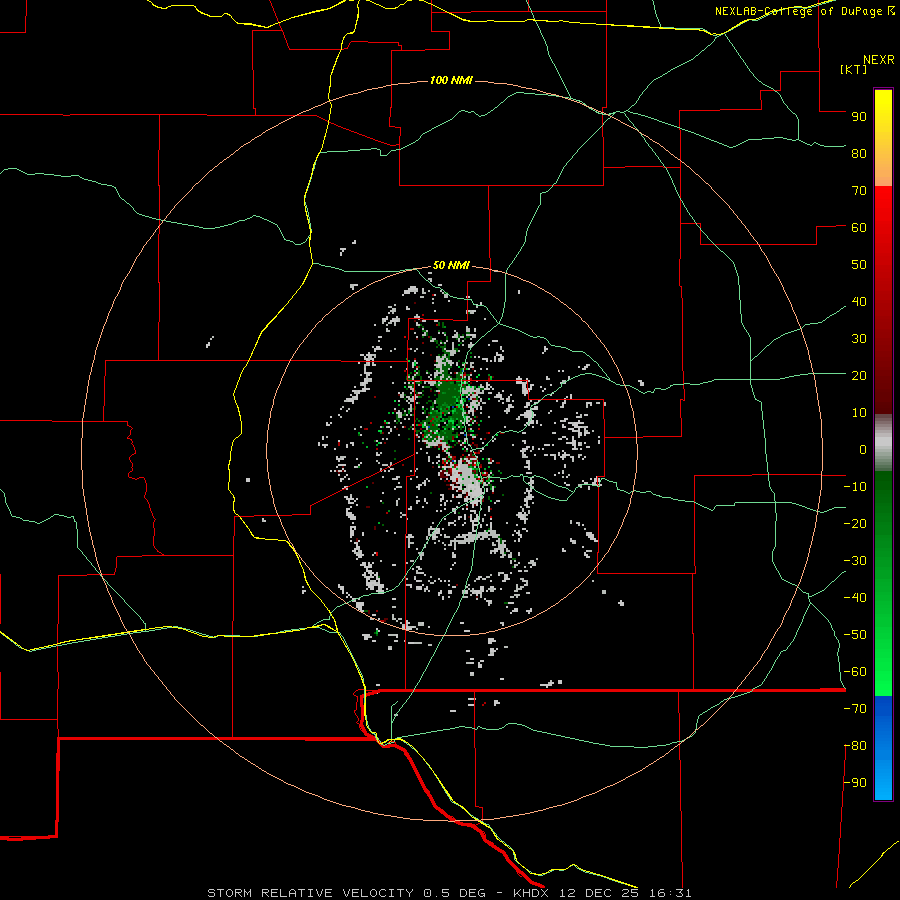Click the 50 NMI range ring label
Image resolution: width=900 pixels, height=900 pixels.
[451, 265]
